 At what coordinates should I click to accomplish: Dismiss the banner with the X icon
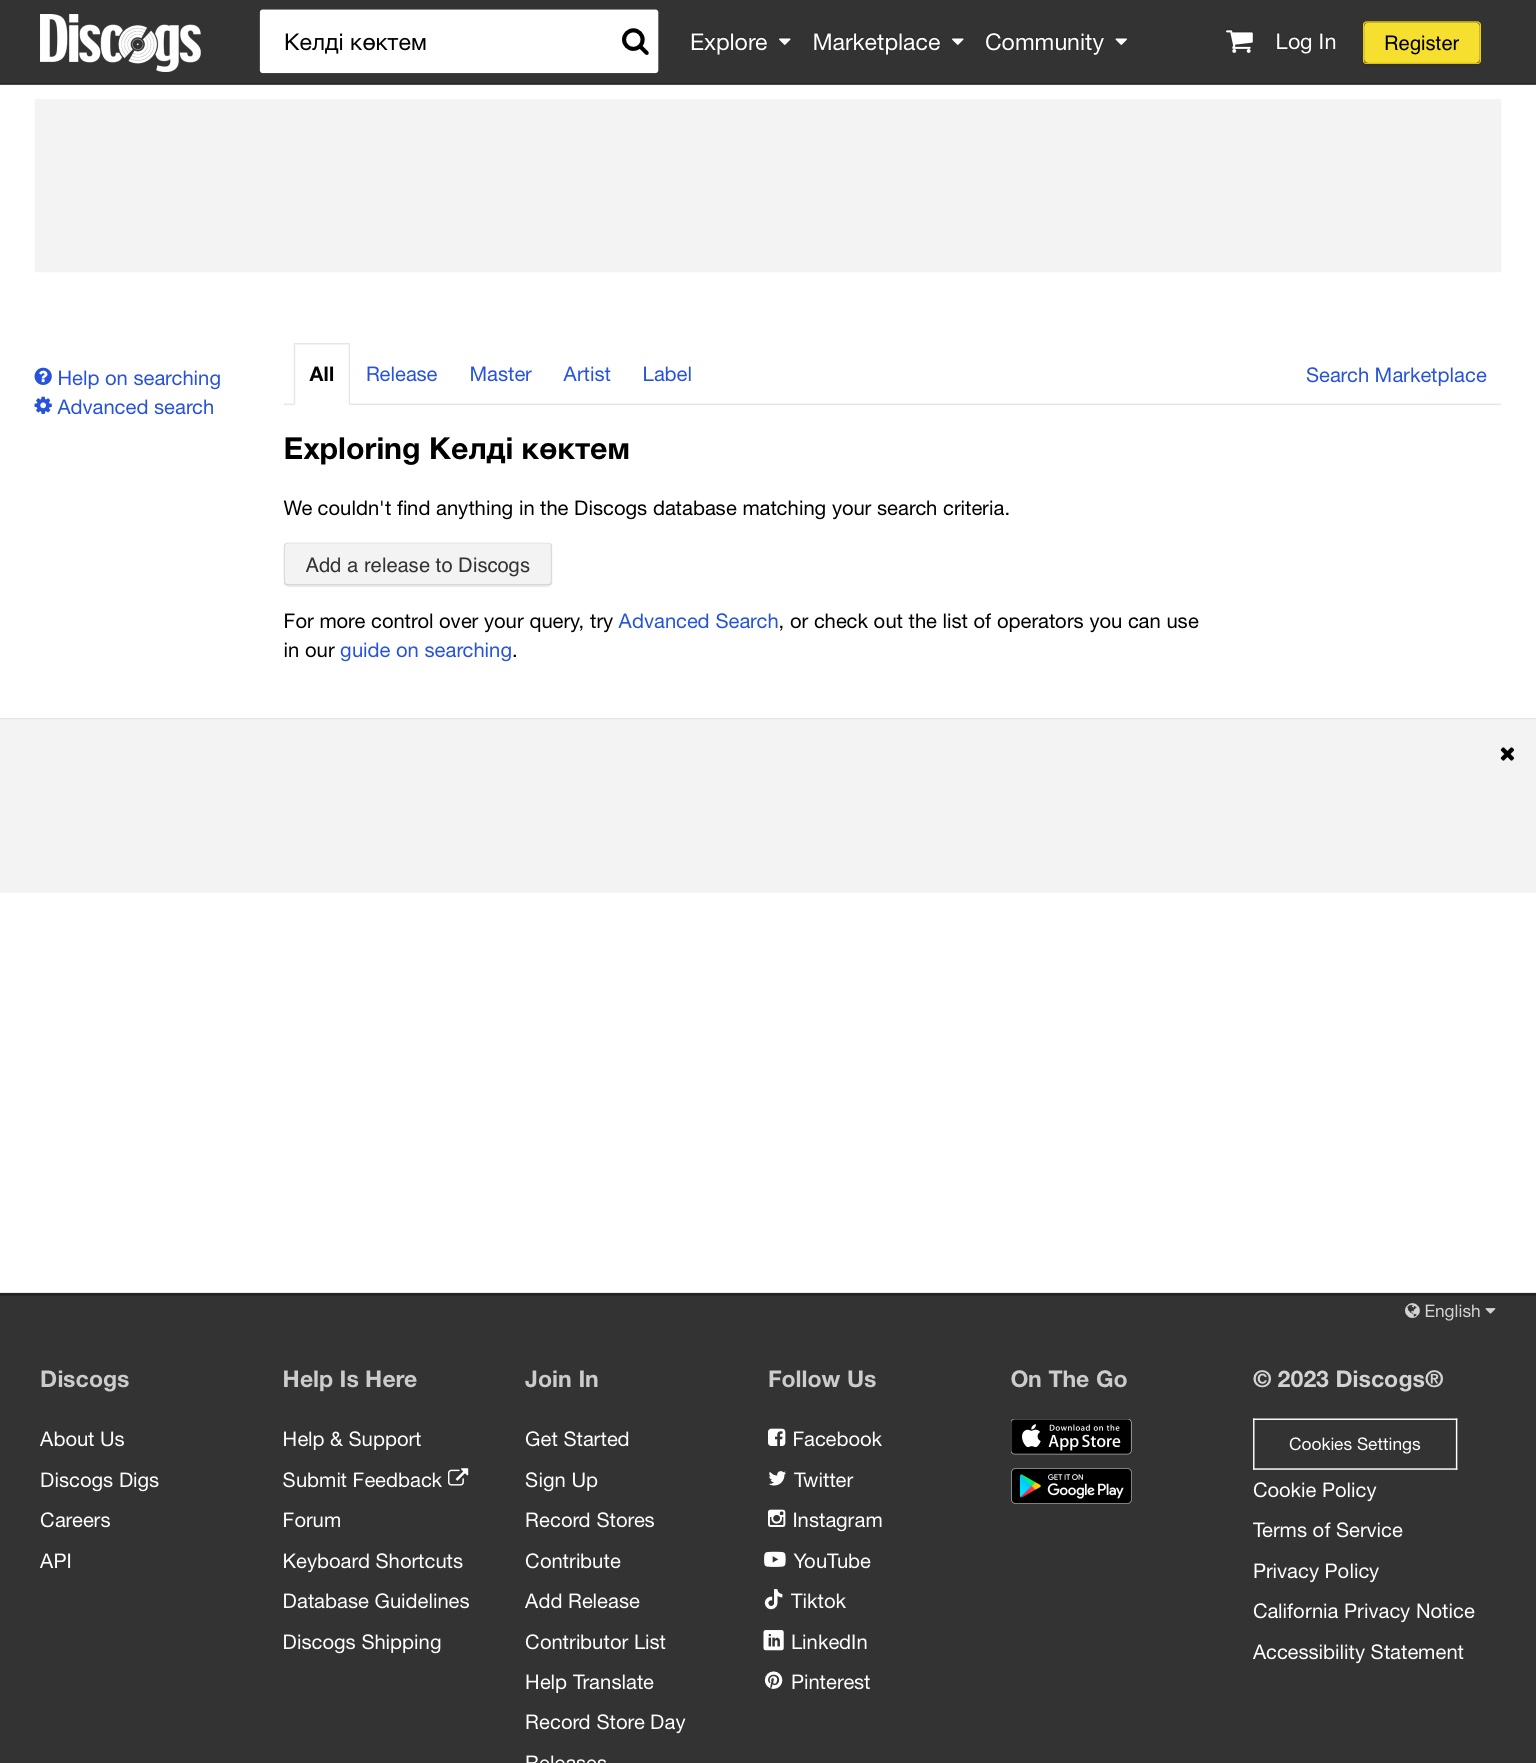pos(1507,754)
